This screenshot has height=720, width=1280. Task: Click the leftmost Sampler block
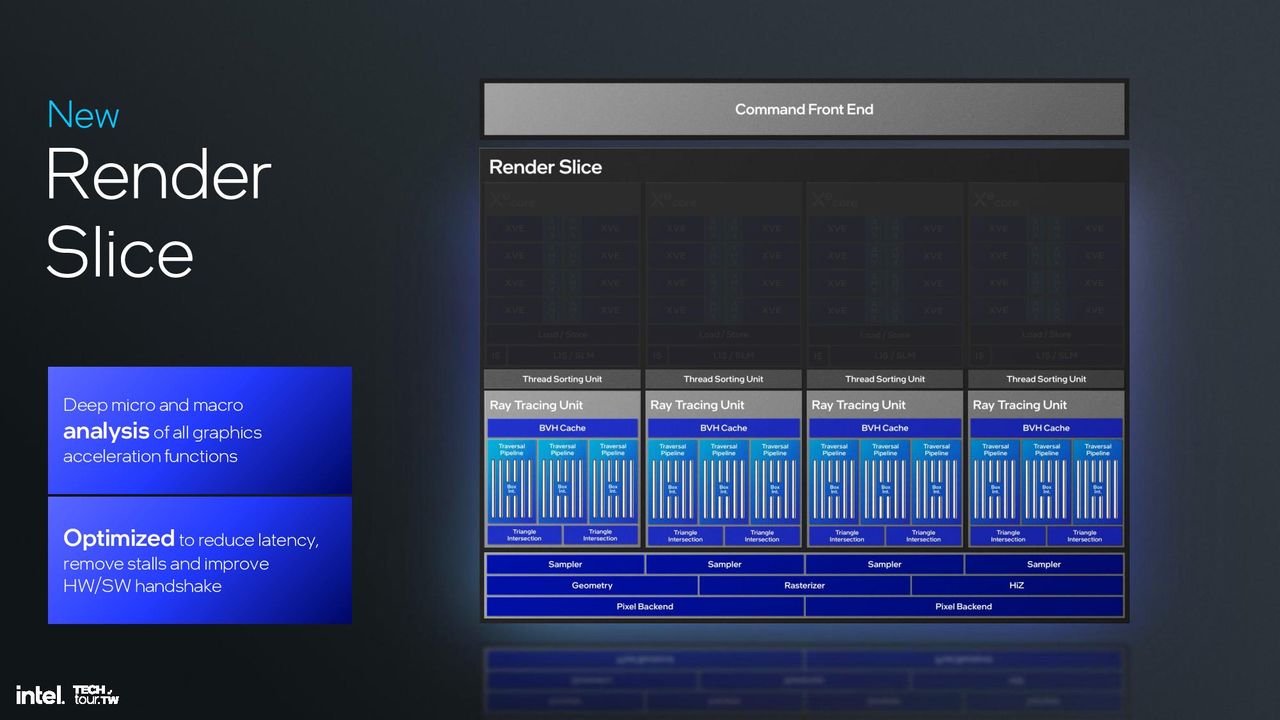tap(565, 564)
